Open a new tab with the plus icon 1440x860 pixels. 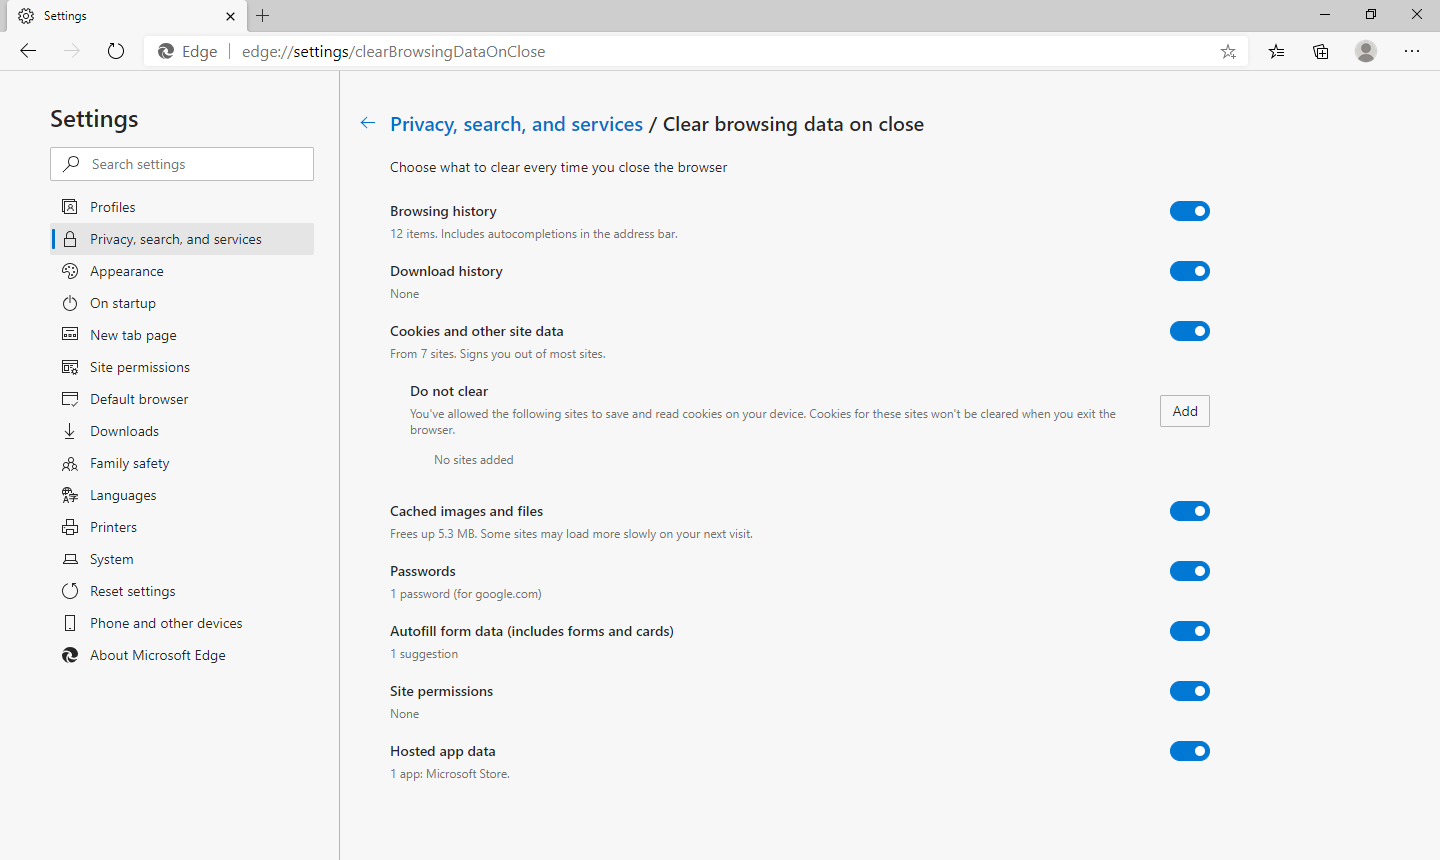coord(263,15)
